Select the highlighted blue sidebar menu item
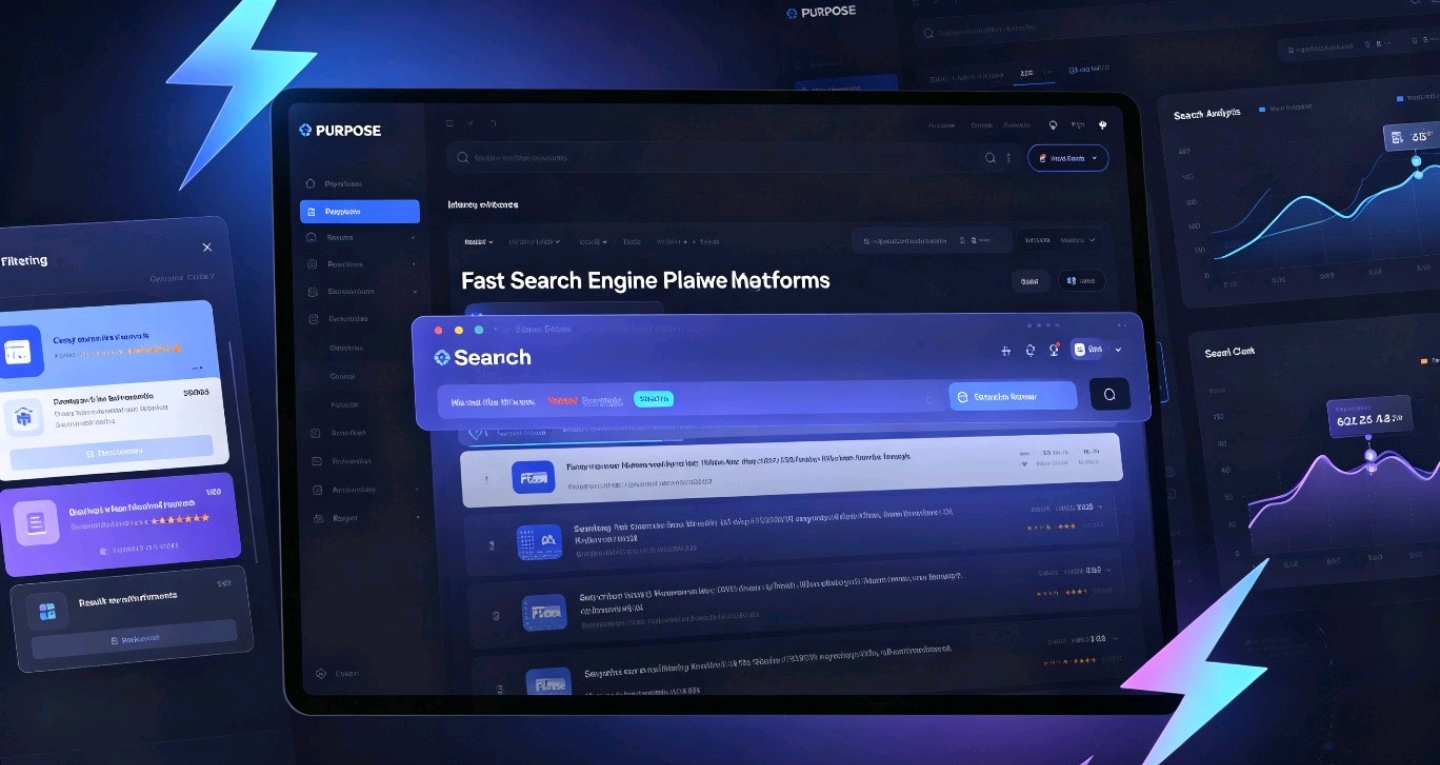Screen dimensions: 1440x765 (360, 211)
